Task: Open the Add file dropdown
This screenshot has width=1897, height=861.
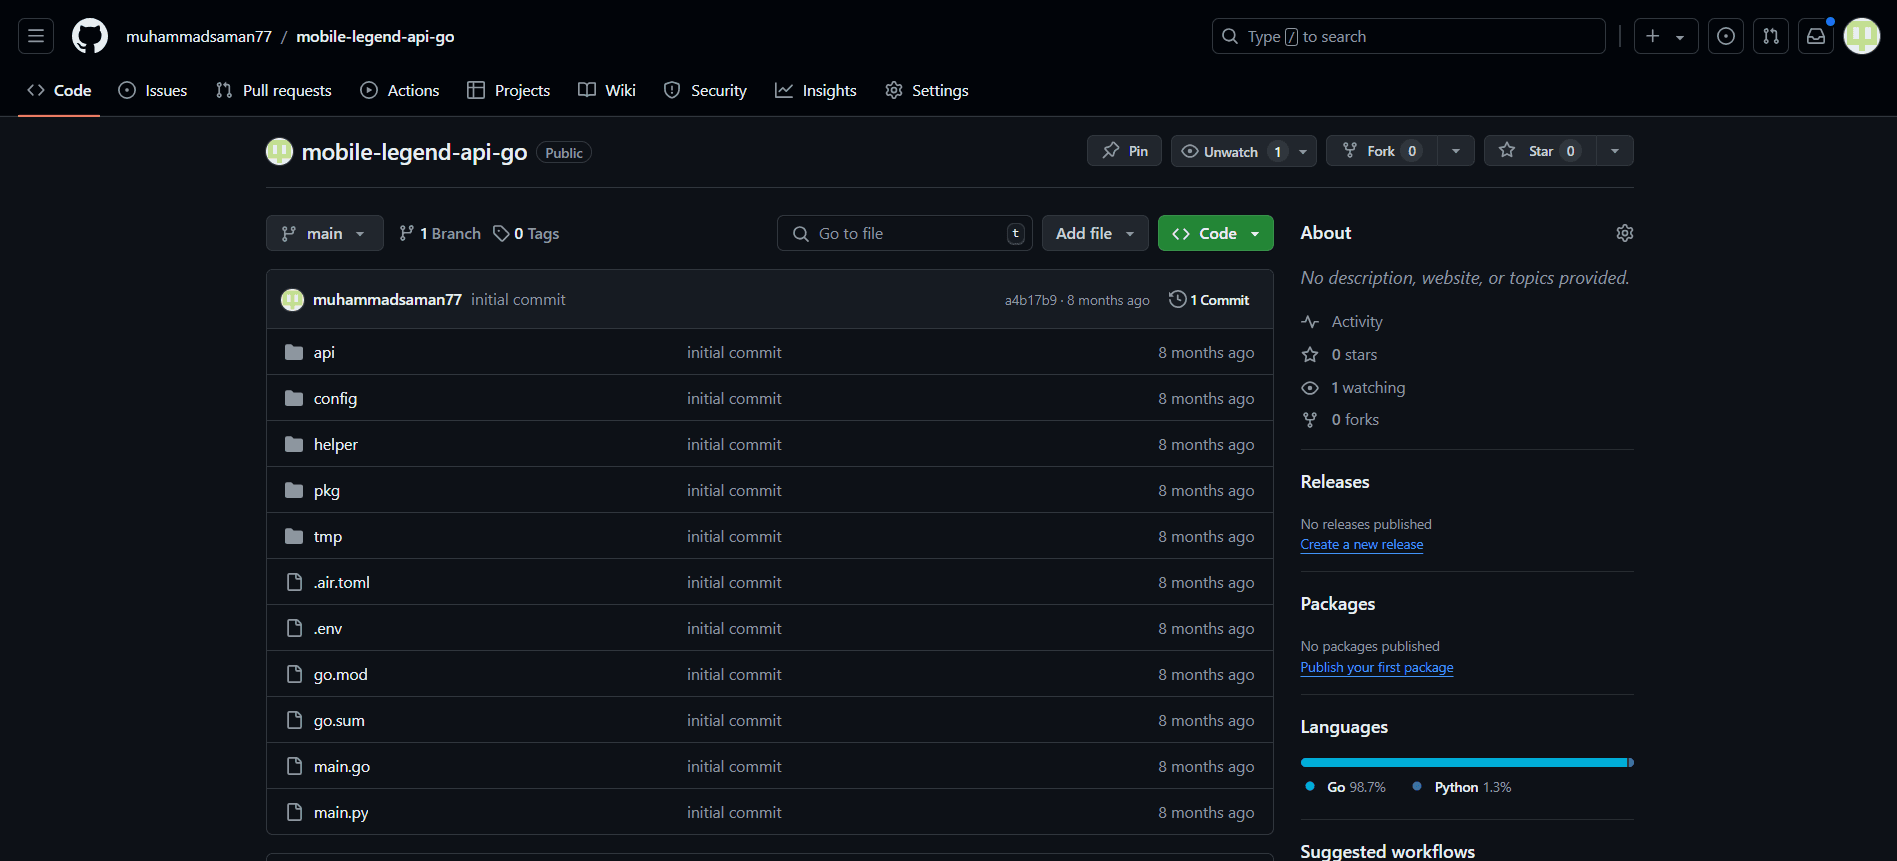Action: click(x=1094, y=233)
